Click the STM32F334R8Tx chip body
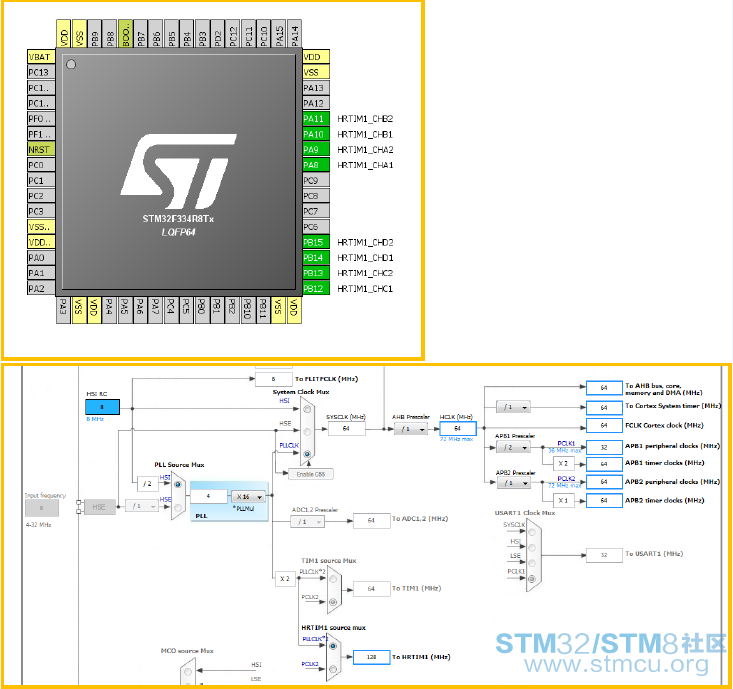 tap(179, 172)
